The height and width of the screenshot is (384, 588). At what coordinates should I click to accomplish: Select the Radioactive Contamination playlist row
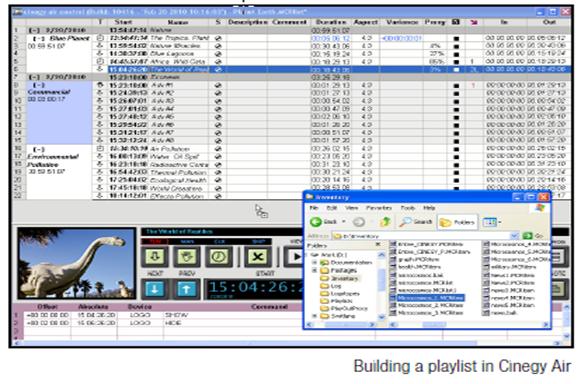[x=332, y=165]
